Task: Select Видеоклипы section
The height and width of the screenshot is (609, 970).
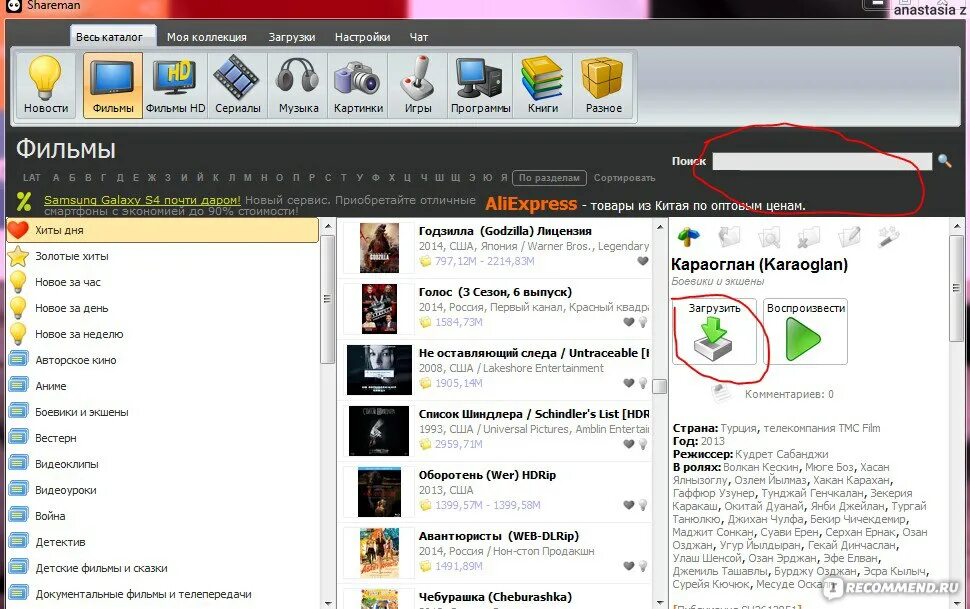Action: pos(163,464)
